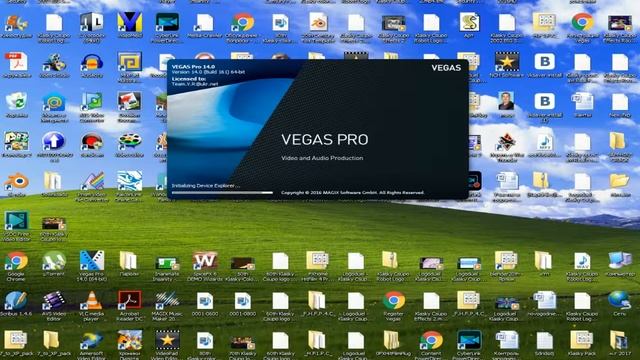The image size is (640, 360).
Task: Click the 0001-0600 audio file
Action: click(205, 301)
